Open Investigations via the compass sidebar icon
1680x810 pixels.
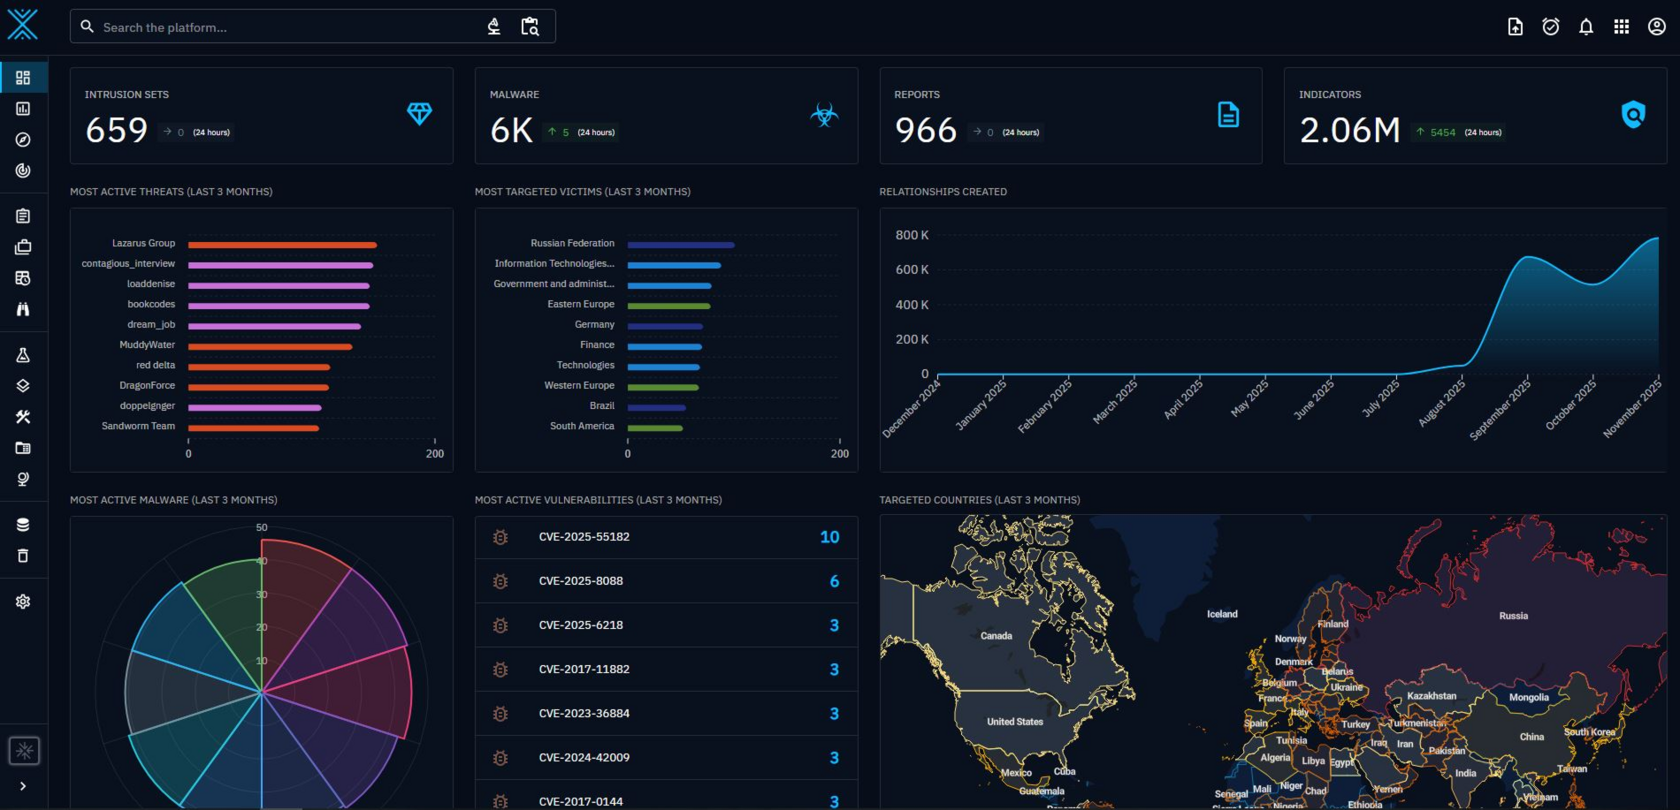pos(23,140)
